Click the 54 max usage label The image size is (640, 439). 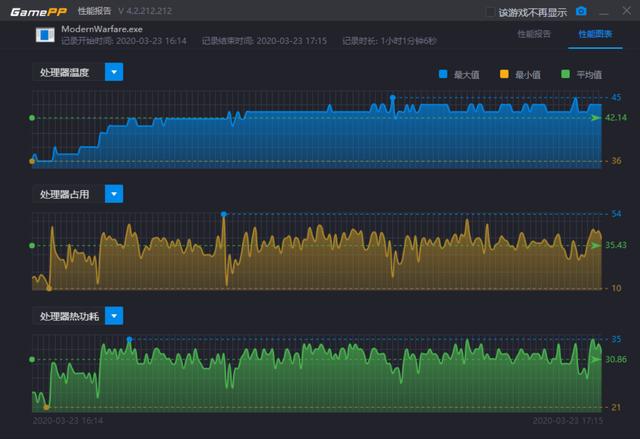pyautogui.click(x=616, y=214)
